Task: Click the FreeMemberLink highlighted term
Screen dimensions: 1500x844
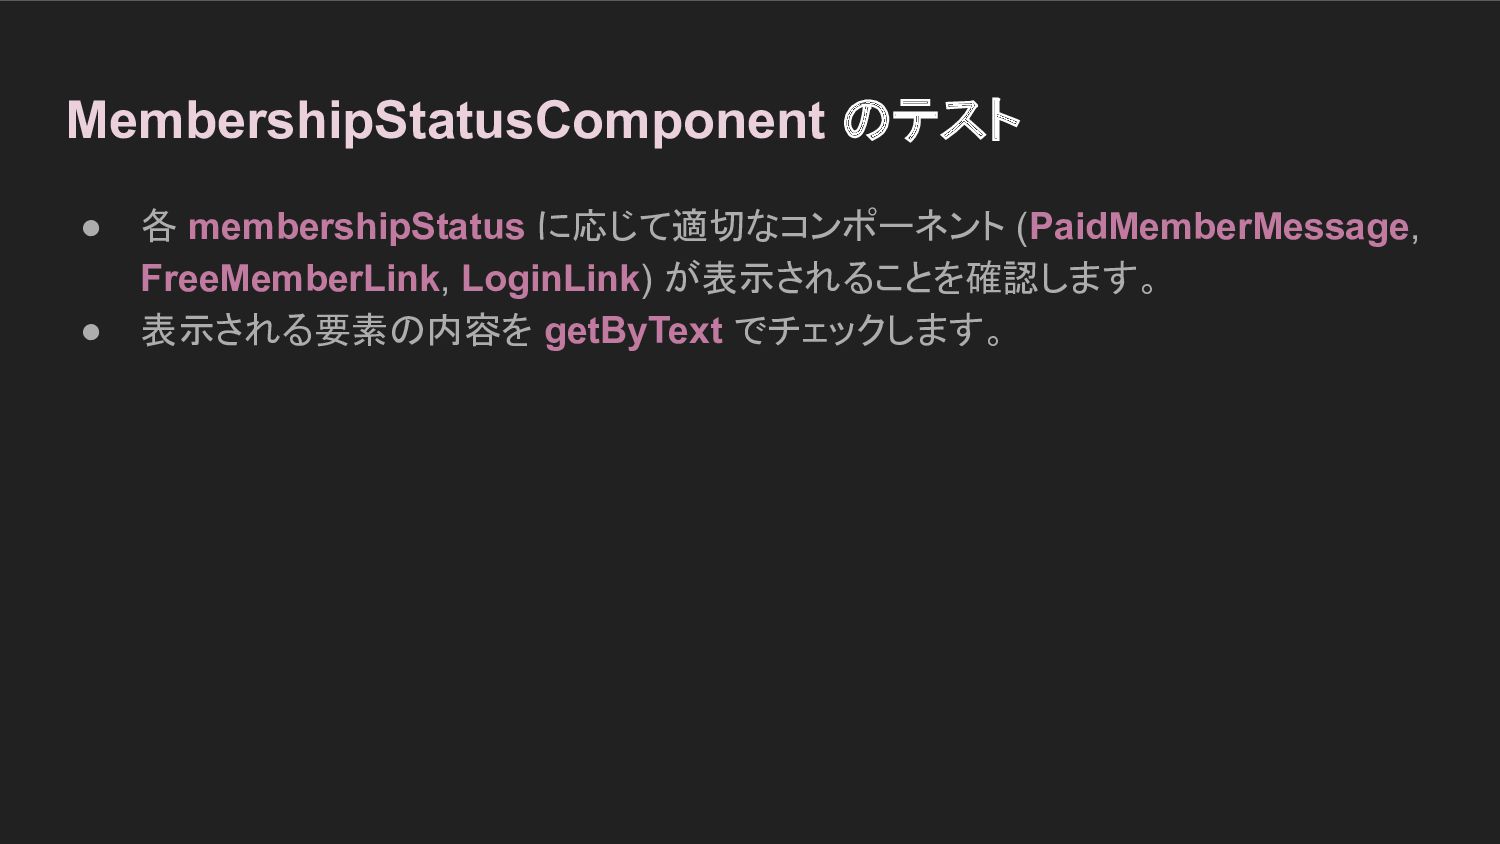Action: 290,279
